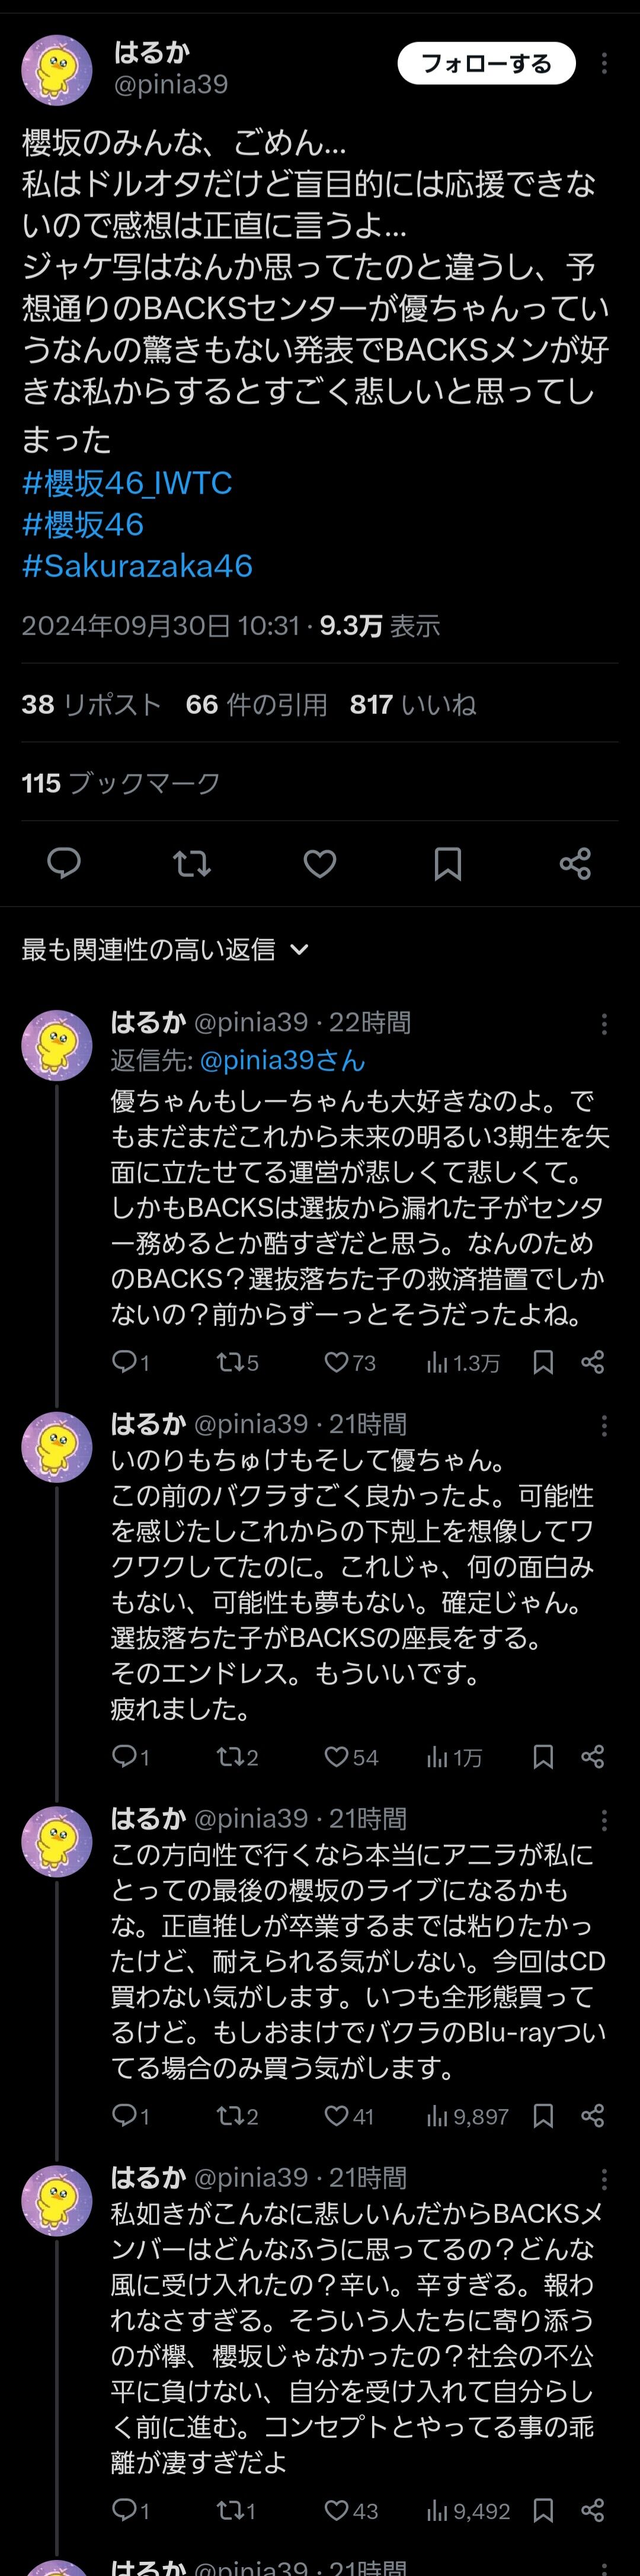Open はるか's profile picture in header
The height and width of the screenshot is (2576, 640).
(x=57, y=70)
